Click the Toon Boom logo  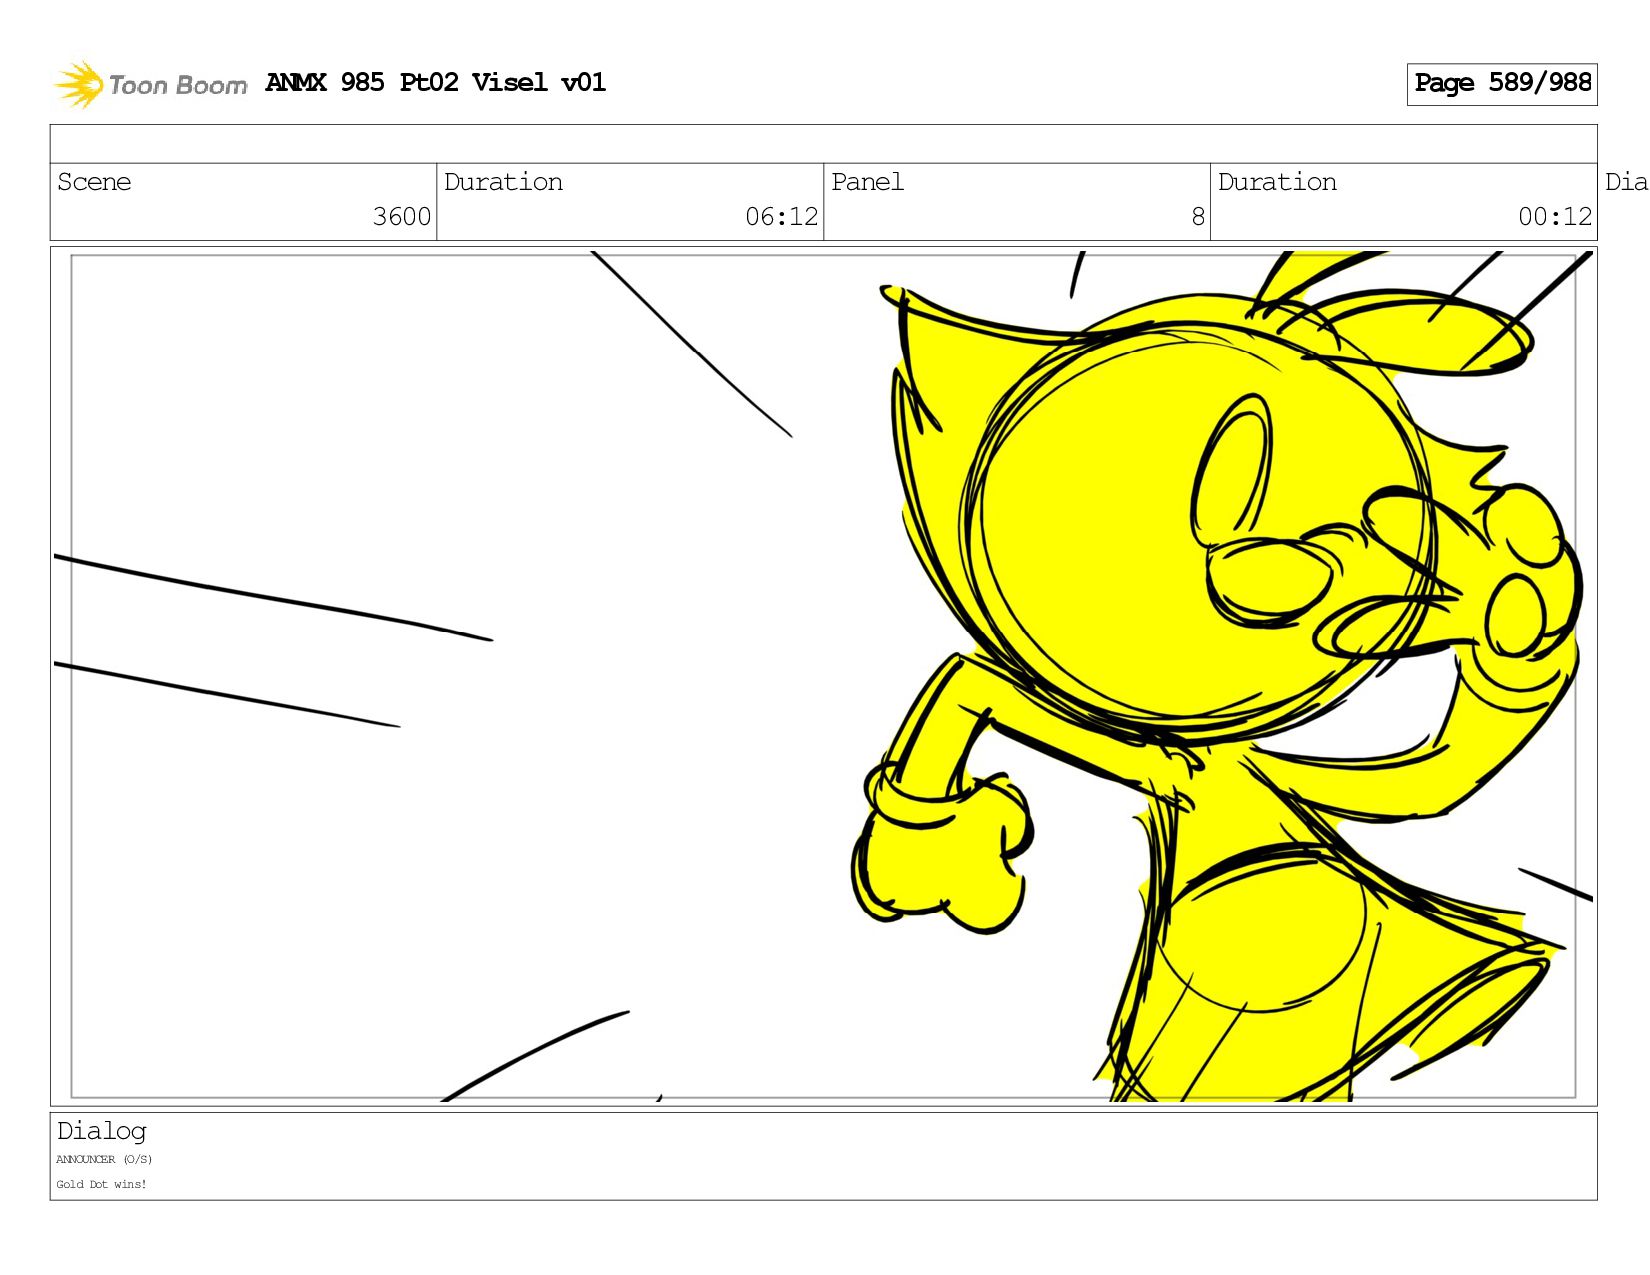(150, 84)
